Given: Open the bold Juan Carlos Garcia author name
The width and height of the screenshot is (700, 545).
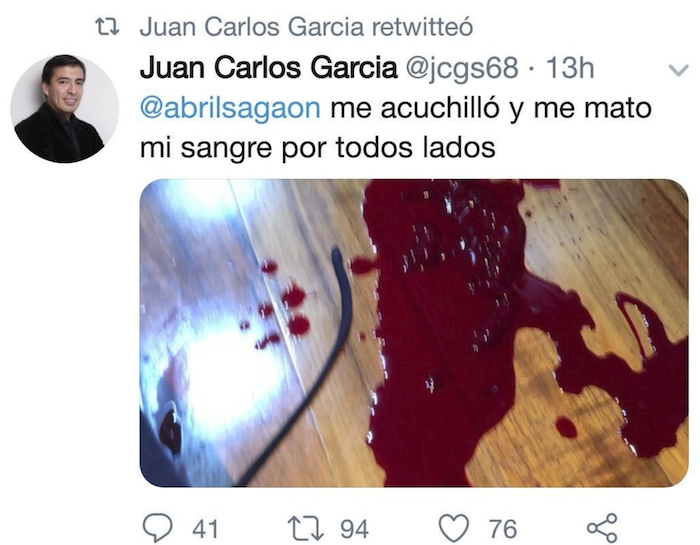Looking at the screenshot, I should coord(268,68).
